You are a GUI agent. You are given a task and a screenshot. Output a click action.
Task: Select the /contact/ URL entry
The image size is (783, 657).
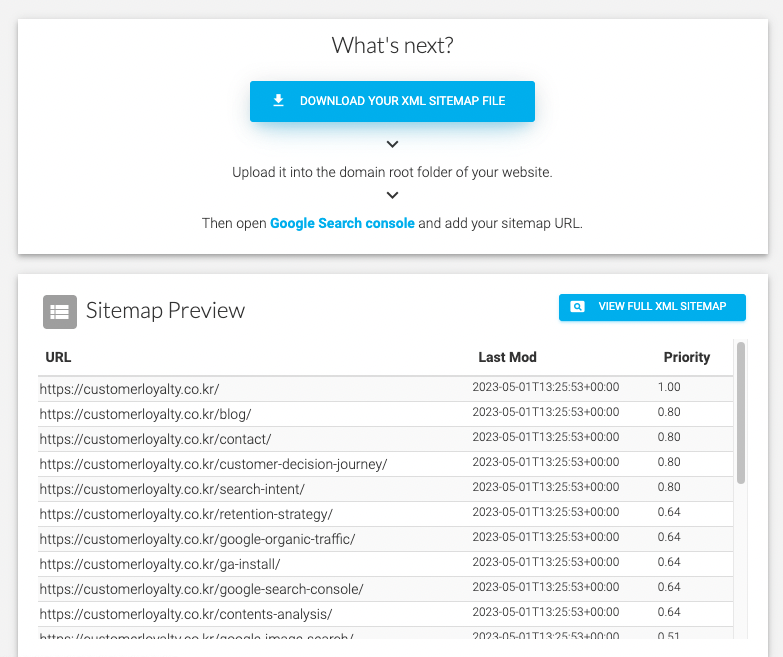(155, 439)
